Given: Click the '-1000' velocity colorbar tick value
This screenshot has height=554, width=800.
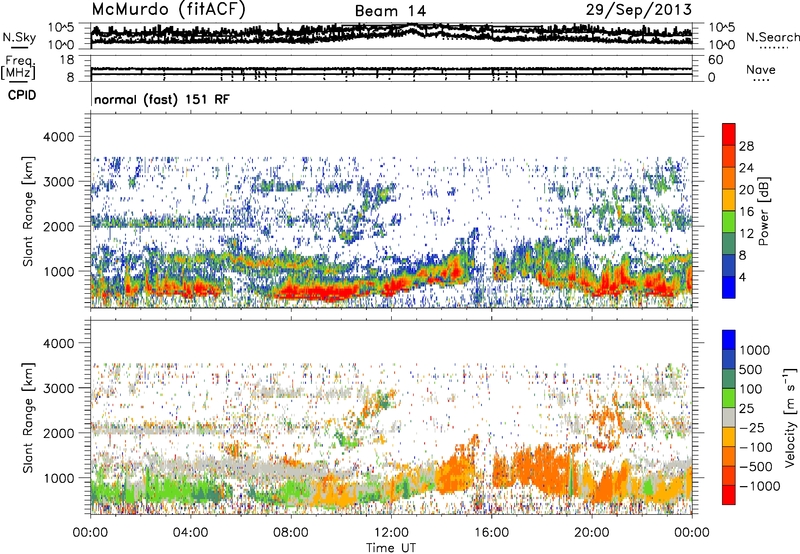Looking at the screenshot, I should point(760,486).
